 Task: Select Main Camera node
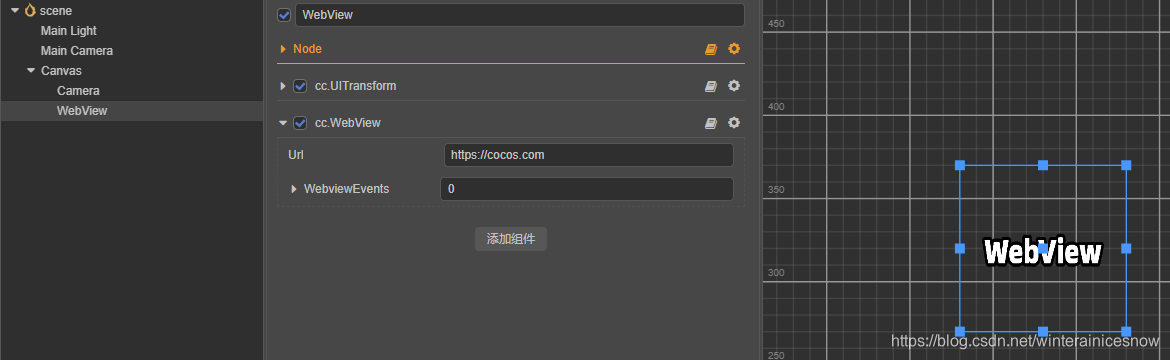(x=77, y=51)
